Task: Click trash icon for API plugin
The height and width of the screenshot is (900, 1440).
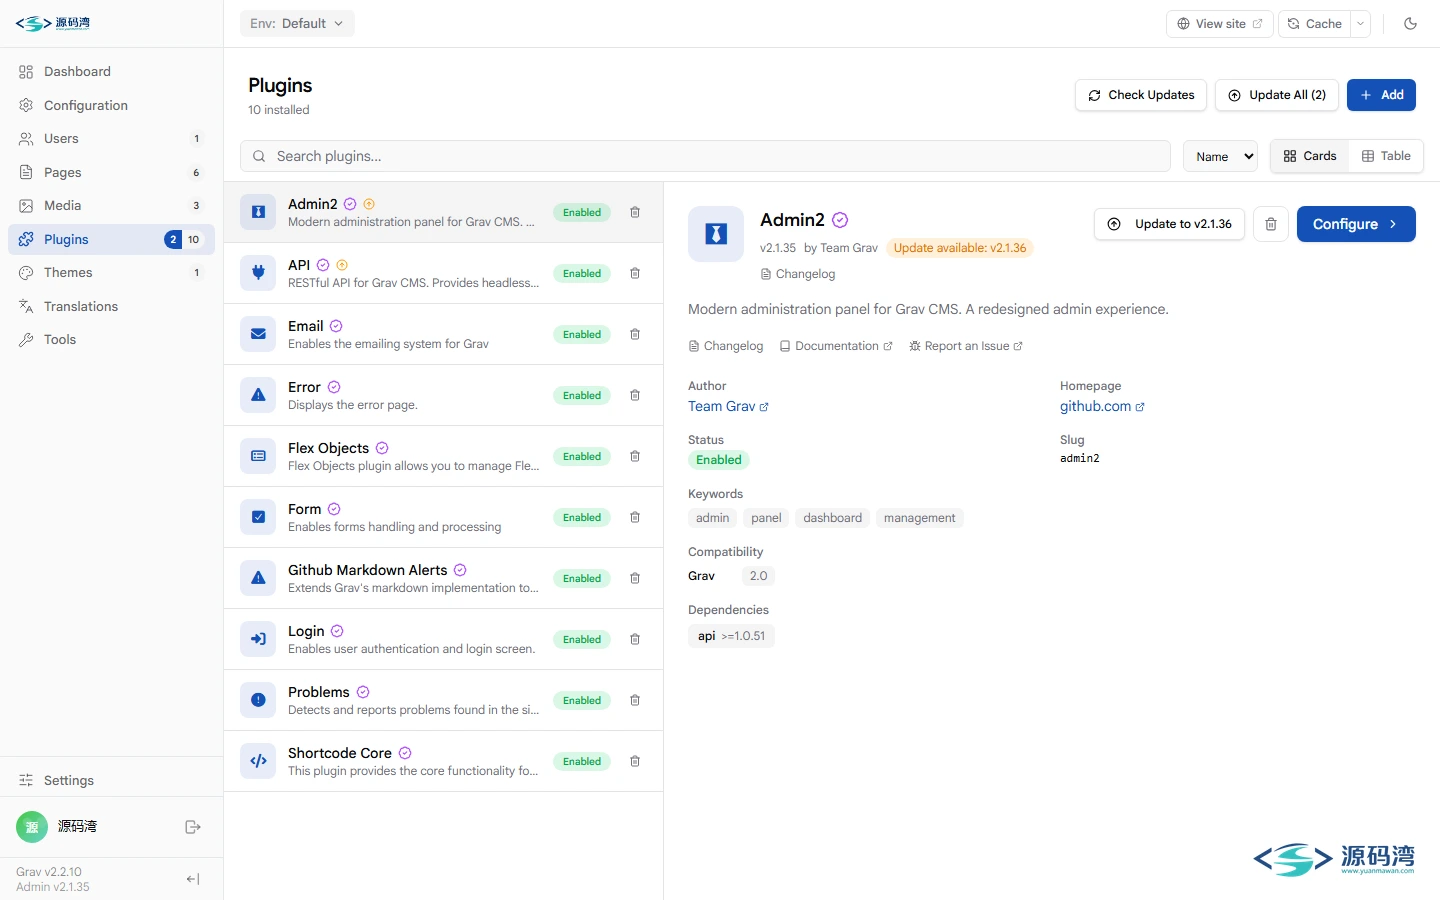Action: point(635,273)
